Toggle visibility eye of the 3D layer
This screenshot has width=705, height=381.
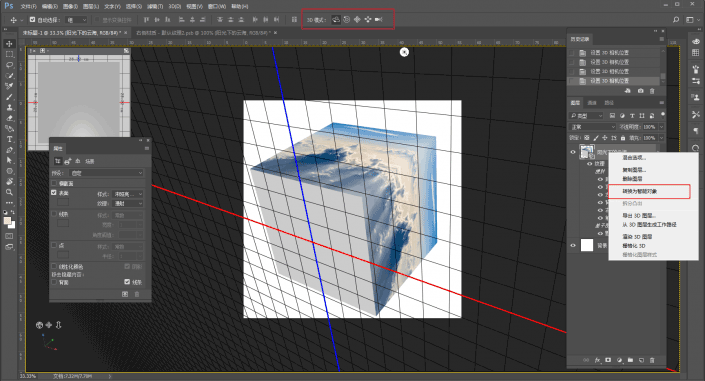point(573,152)
